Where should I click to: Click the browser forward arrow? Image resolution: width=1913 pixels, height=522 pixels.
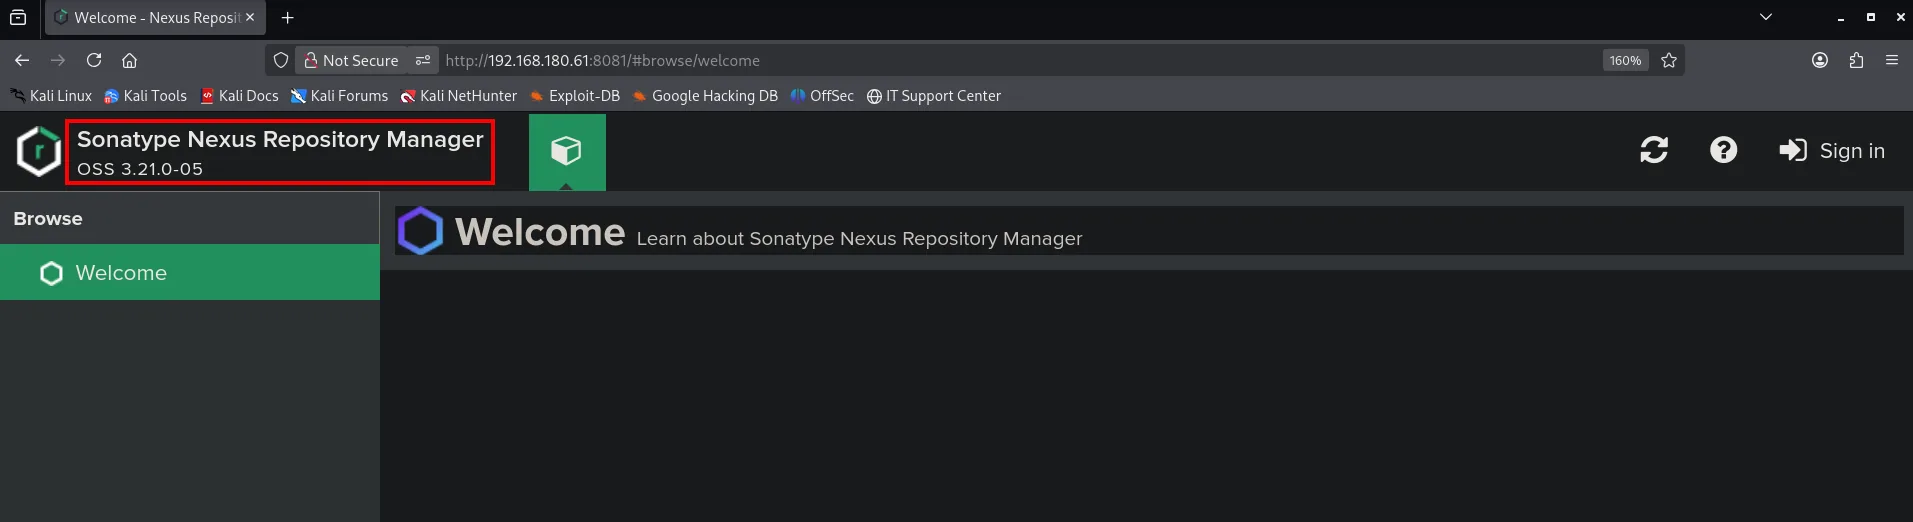(58, 60)
